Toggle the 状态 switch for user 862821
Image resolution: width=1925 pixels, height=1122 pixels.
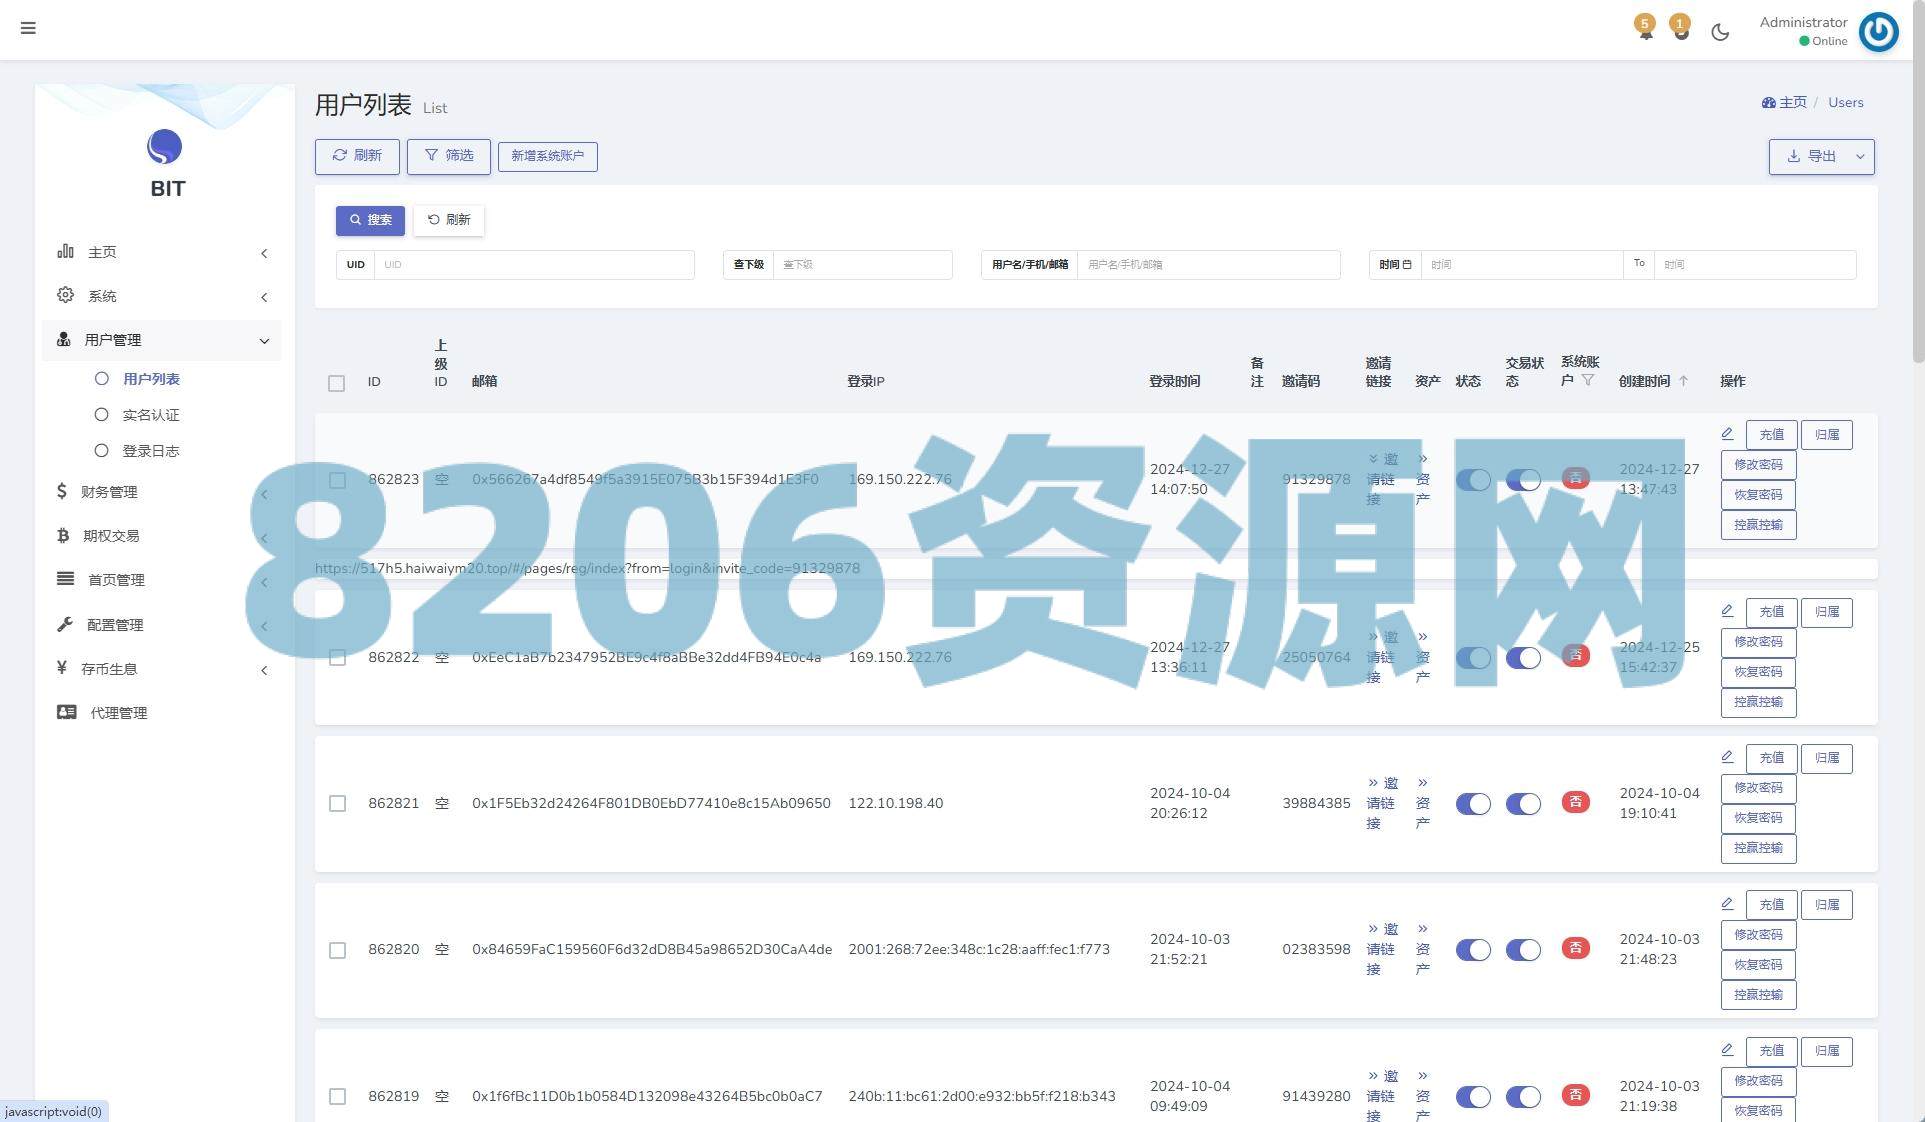click(x=1472, y=804)
